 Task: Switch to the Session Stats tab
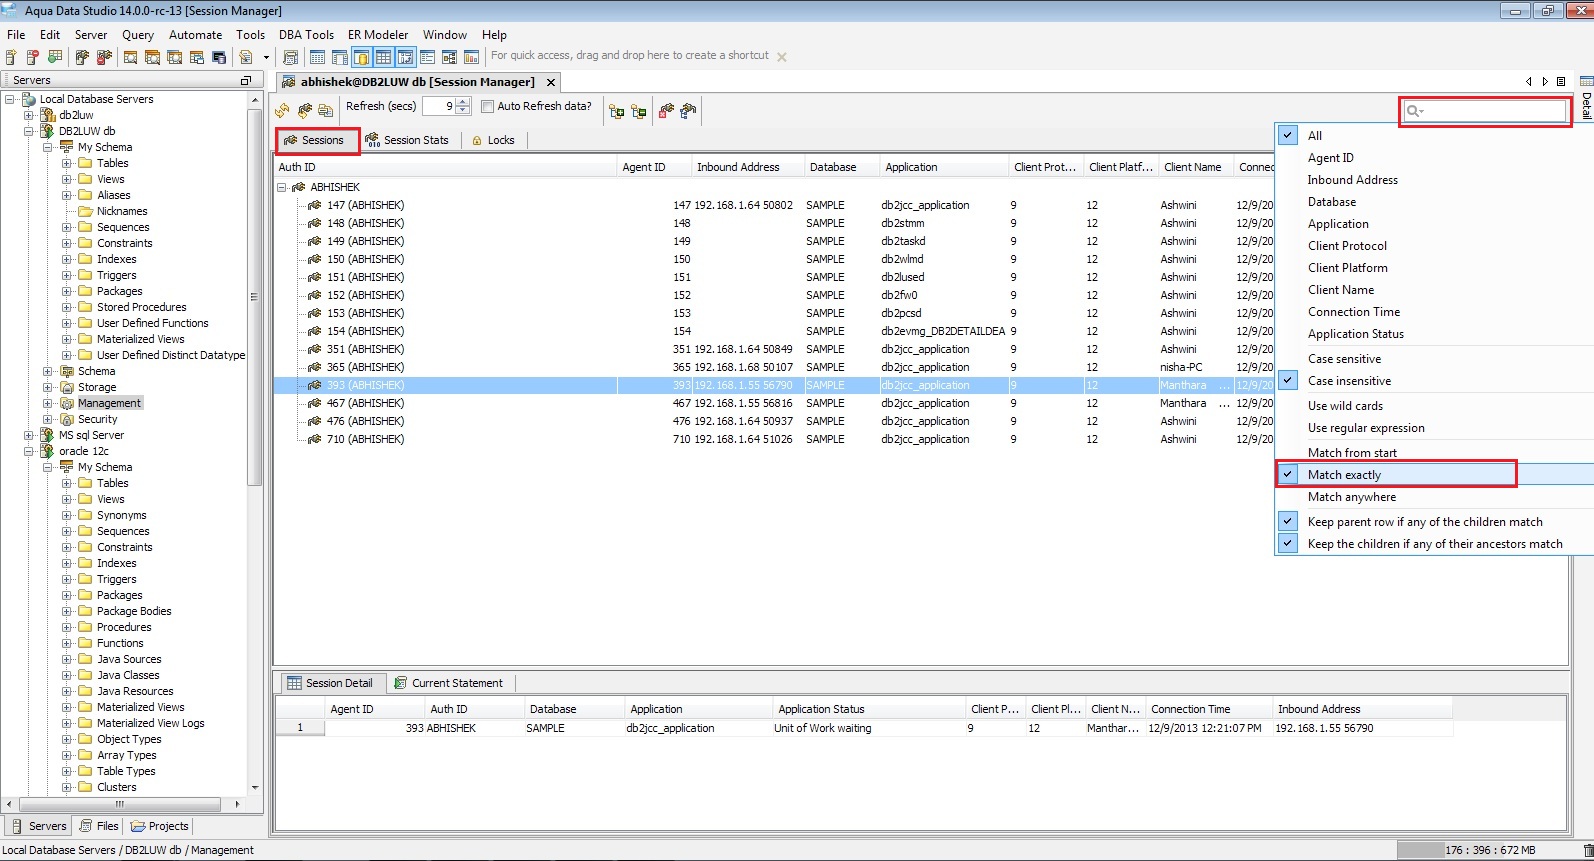click(407, 140)
